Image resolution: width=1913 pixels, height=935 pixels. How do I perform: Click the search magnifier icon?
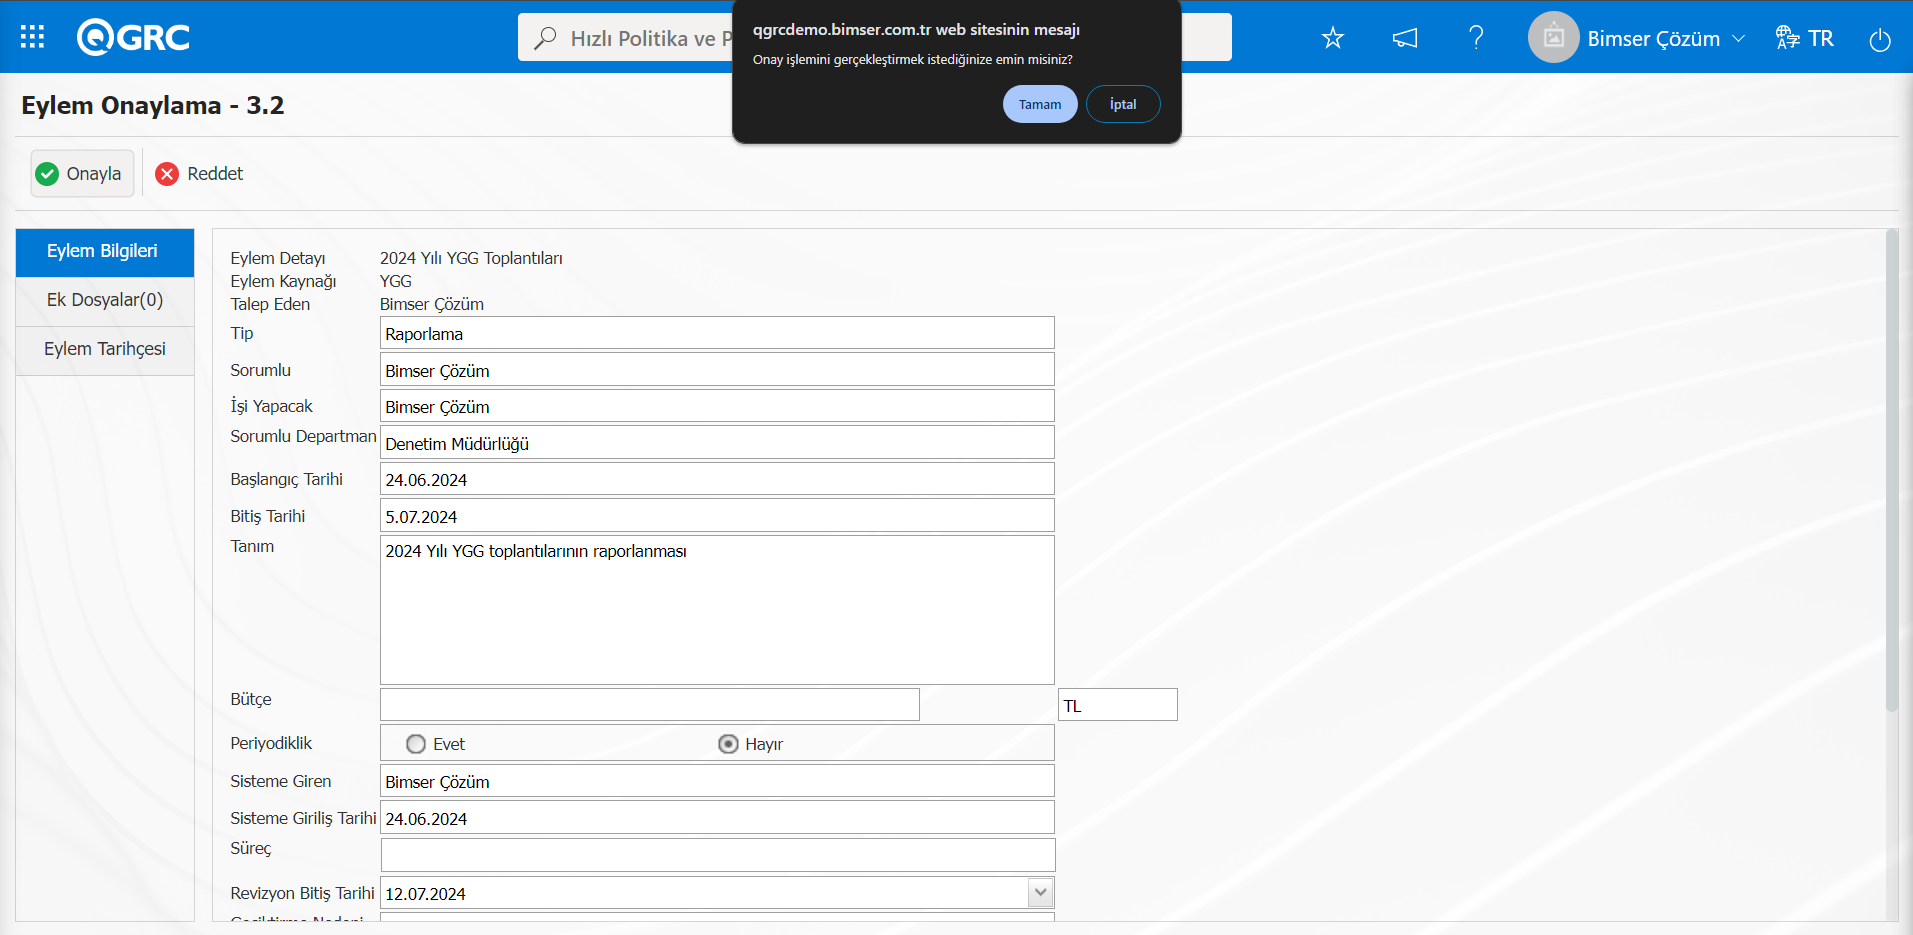pos(545,38)
